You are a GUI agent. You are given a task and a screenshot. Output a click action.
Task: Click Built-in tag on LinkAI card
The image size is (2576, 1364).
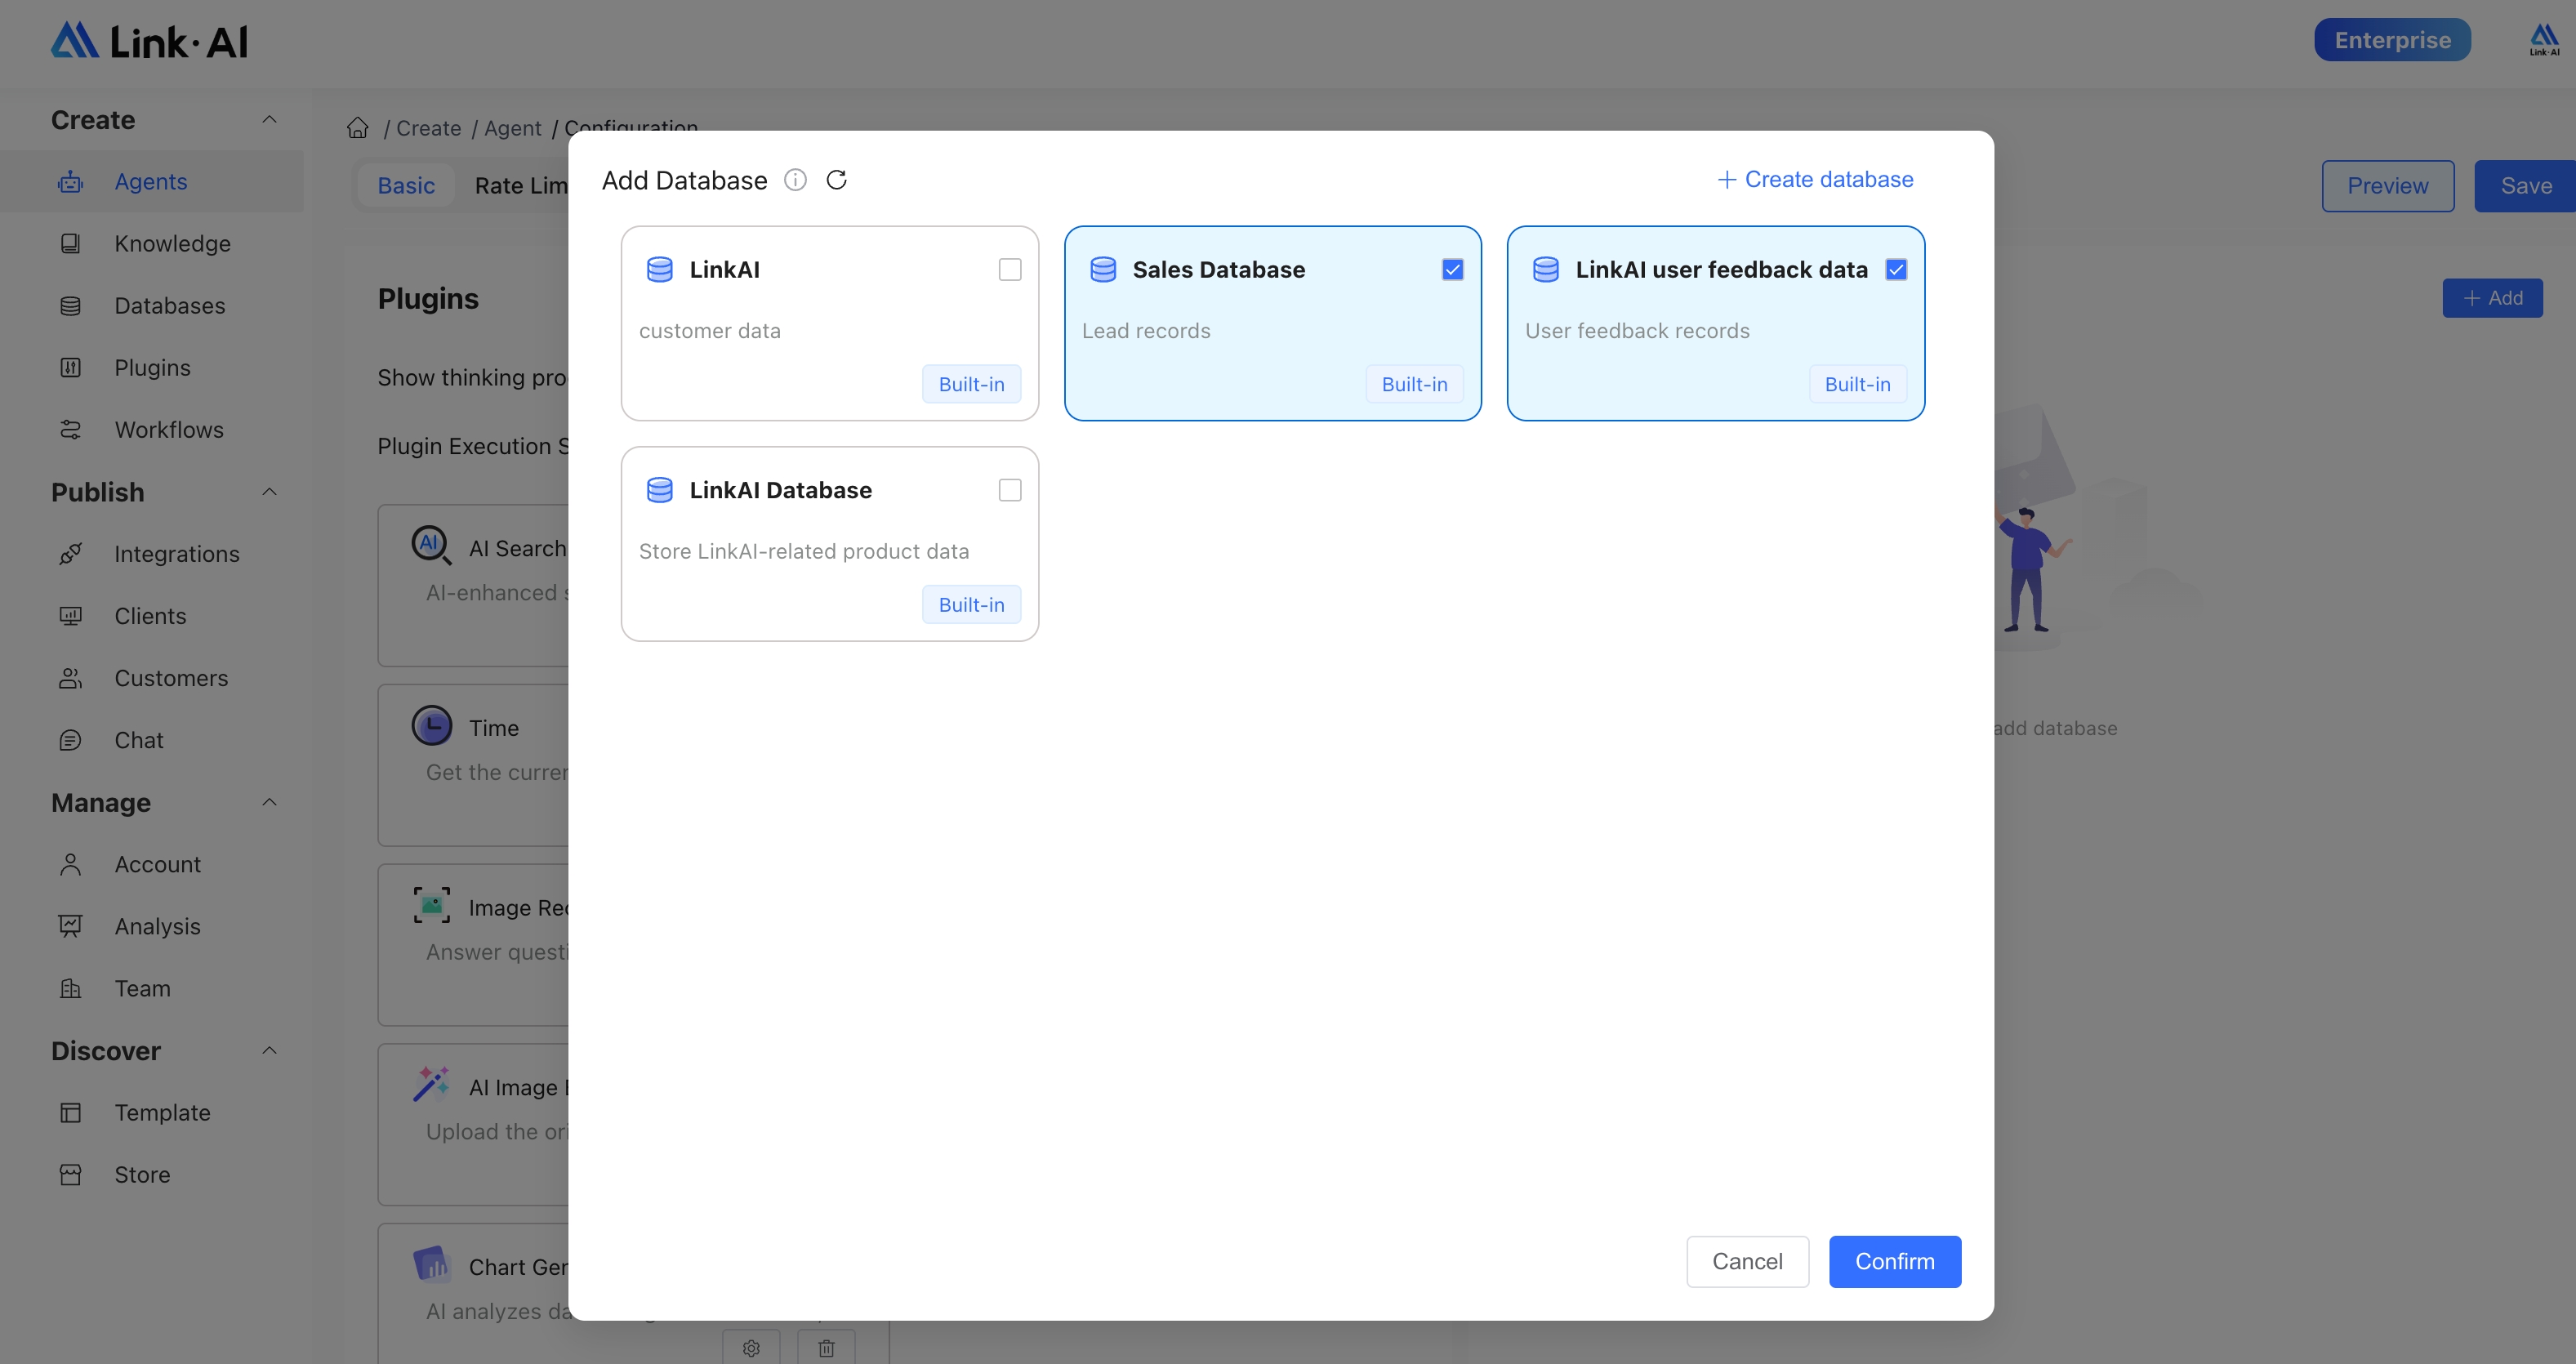[x=971, y=385]
